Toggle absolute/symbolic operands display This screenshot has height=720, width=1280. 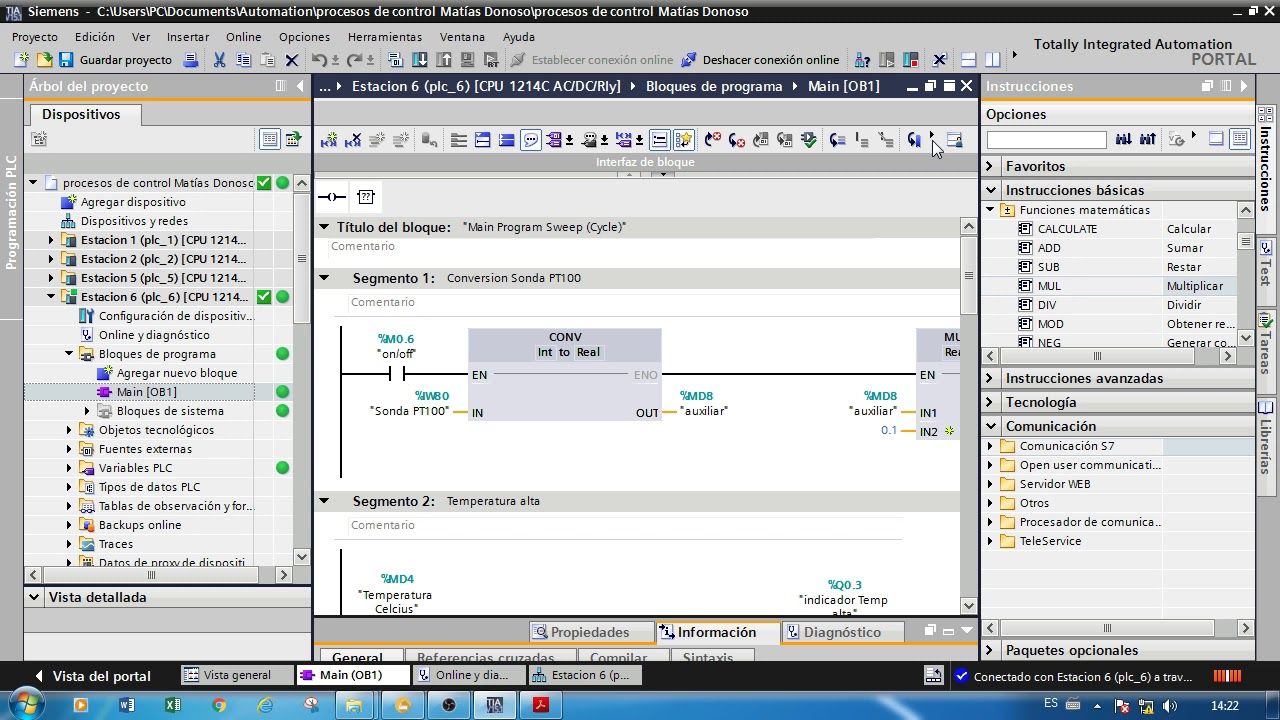[555, 140]
